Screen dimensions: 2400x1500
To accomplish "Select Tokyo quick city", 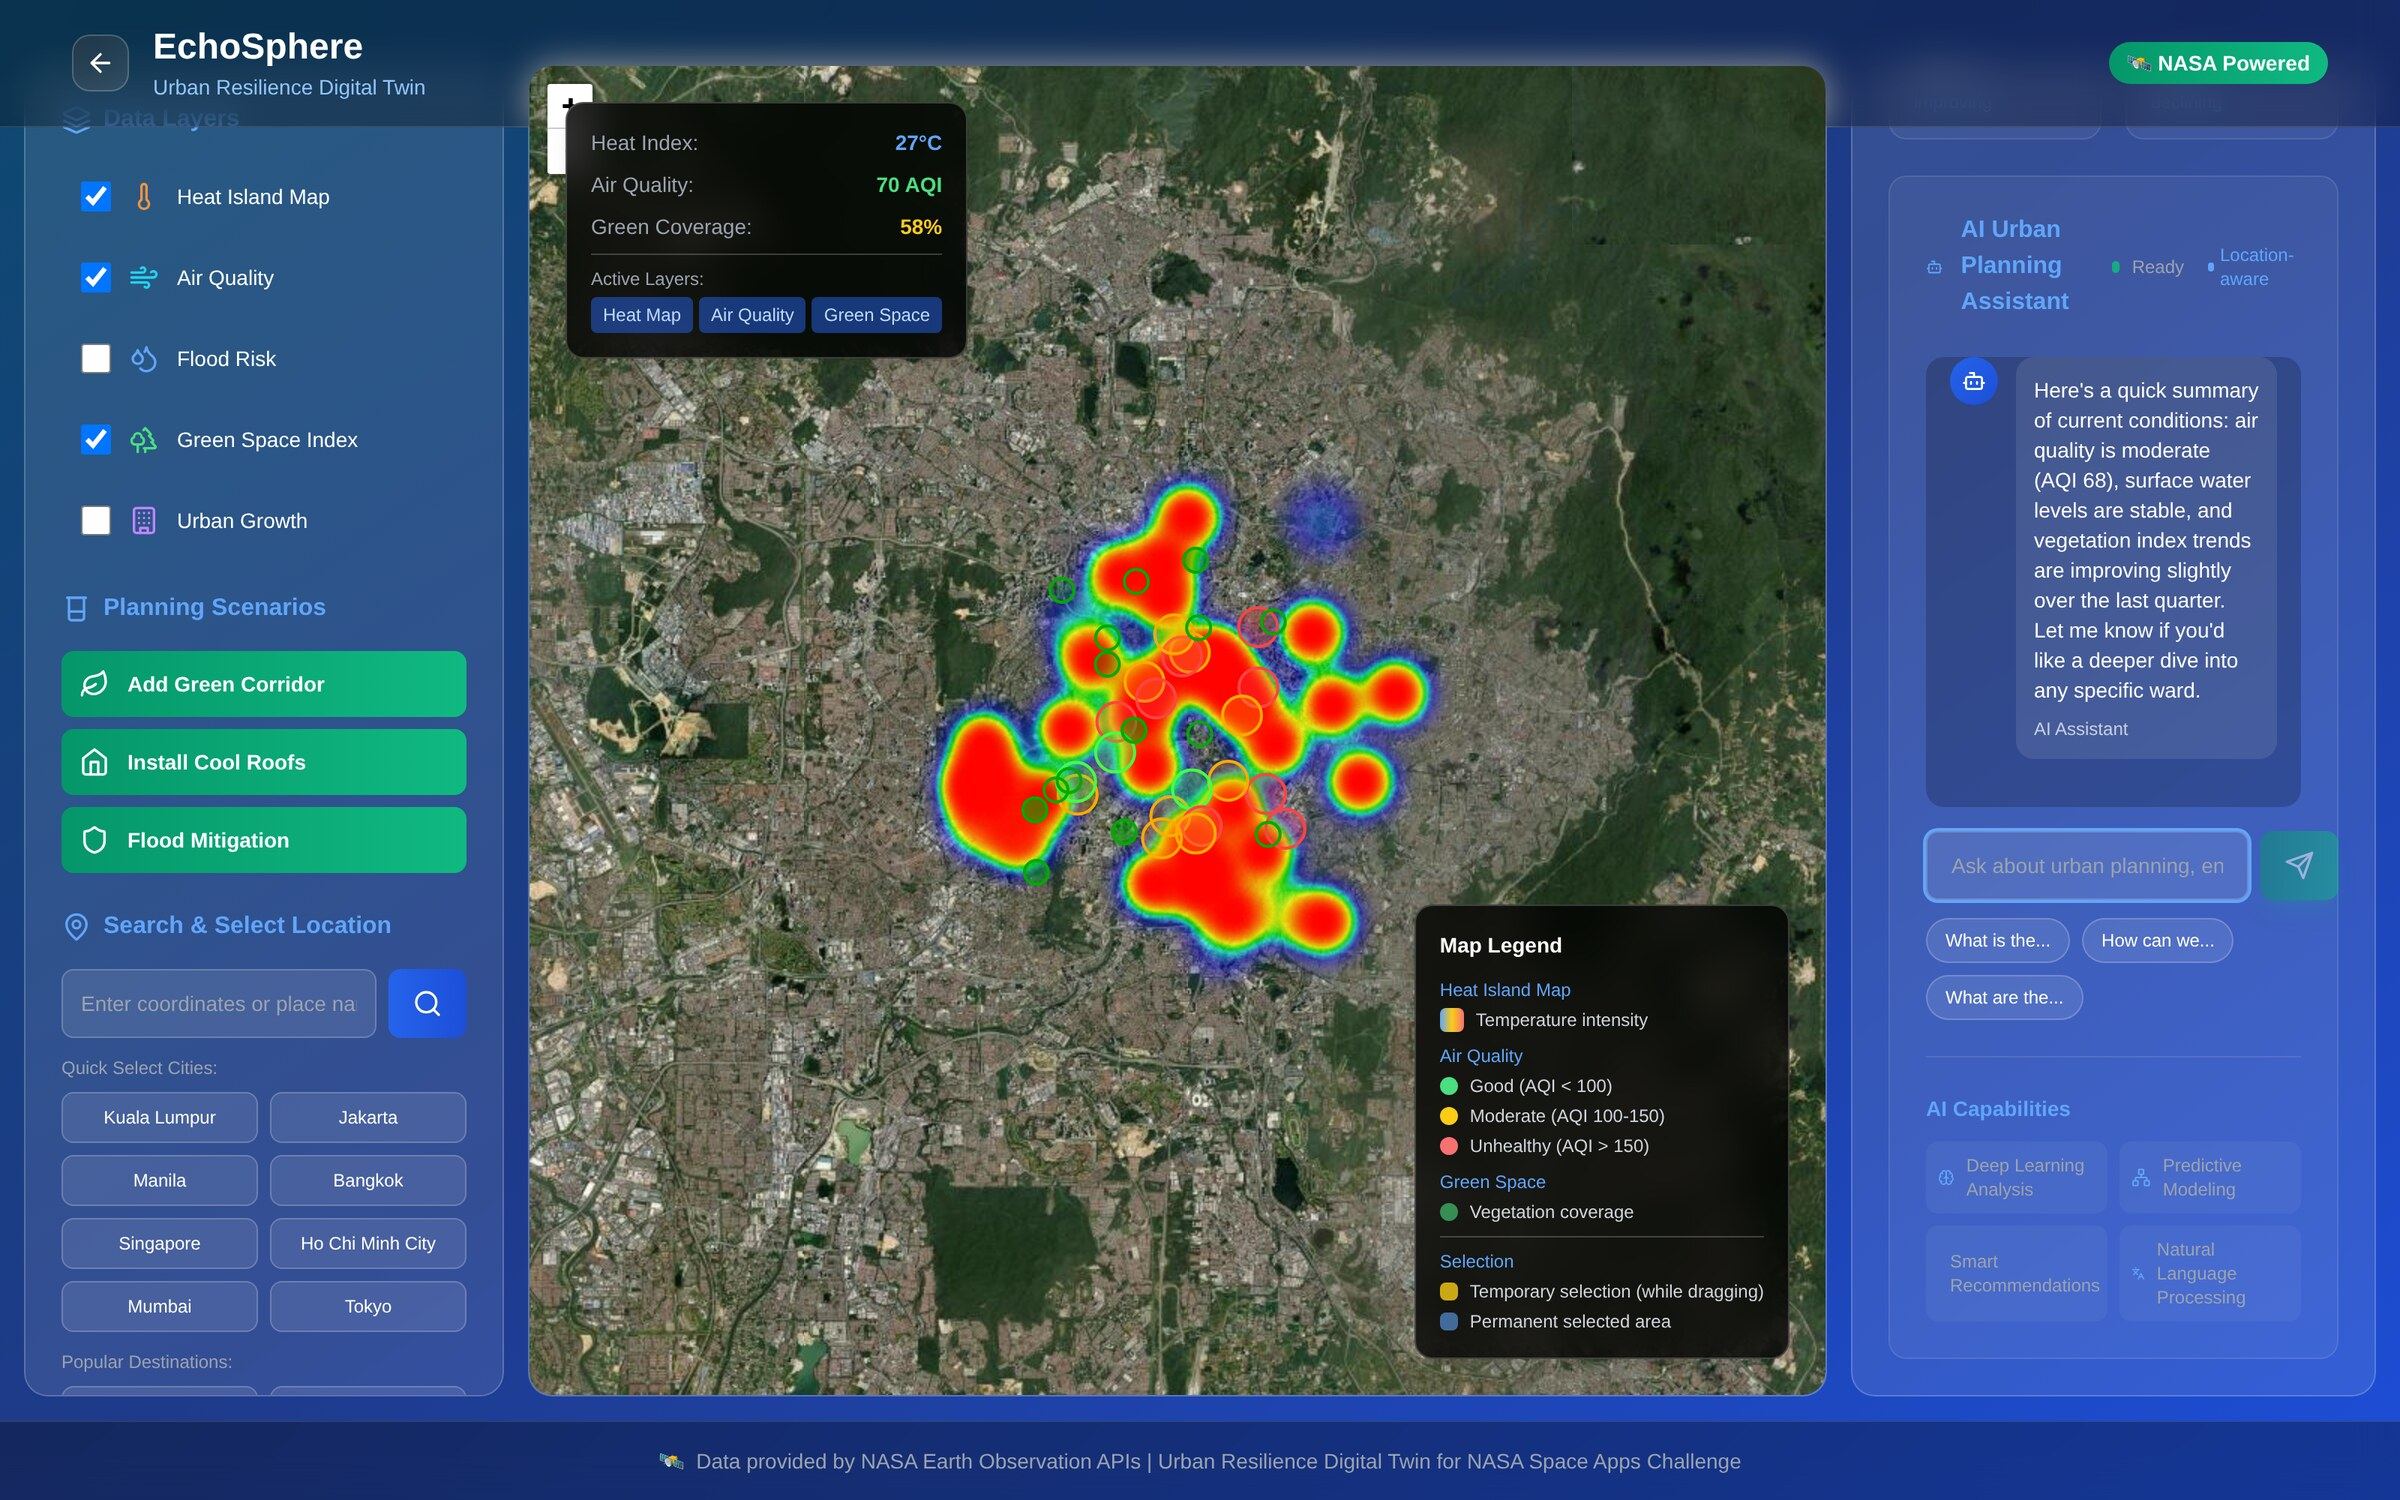I will (368, 1306).
